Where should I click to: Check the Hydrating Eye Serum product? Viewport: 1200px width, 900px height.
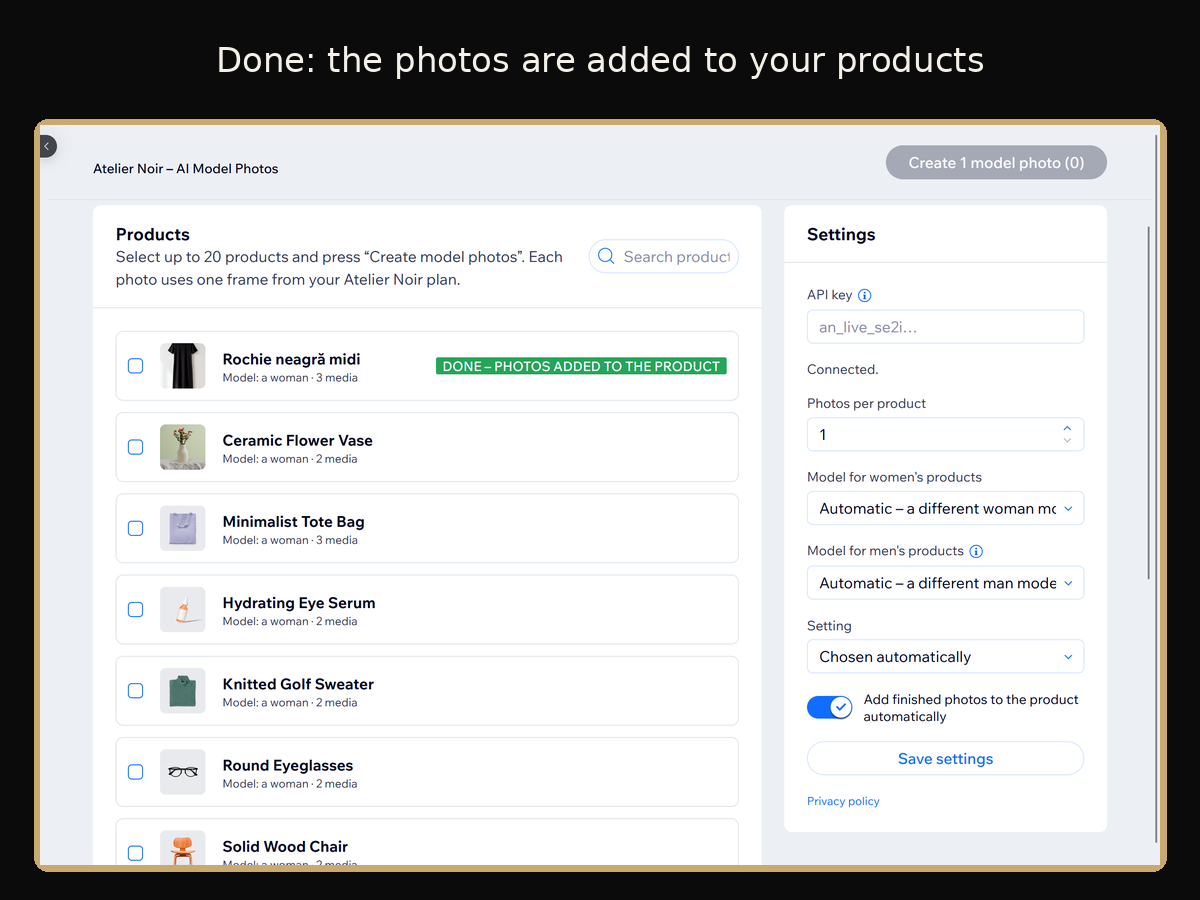[136, 609]
